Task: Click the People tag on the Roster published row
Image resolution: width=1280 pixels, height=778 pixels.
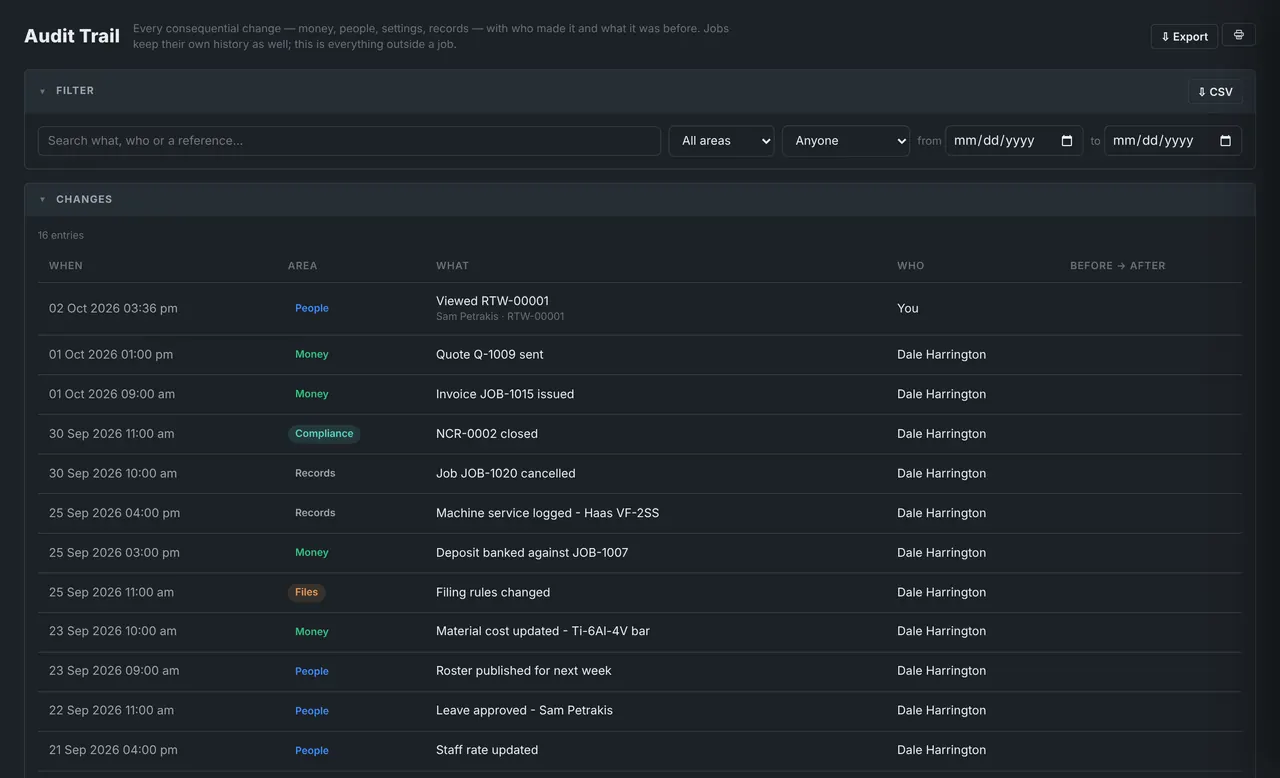Action: [x=312, y=671]
